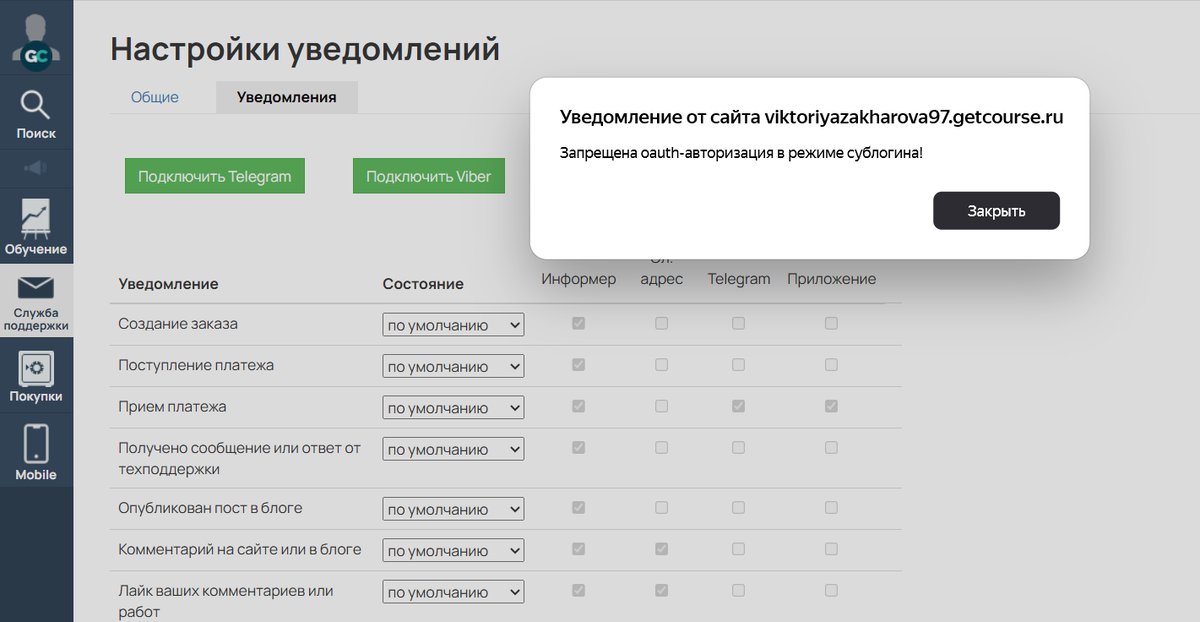Click Закрыть to dismiss the alert
1200x622 pixels.
(x=996, y=211)
